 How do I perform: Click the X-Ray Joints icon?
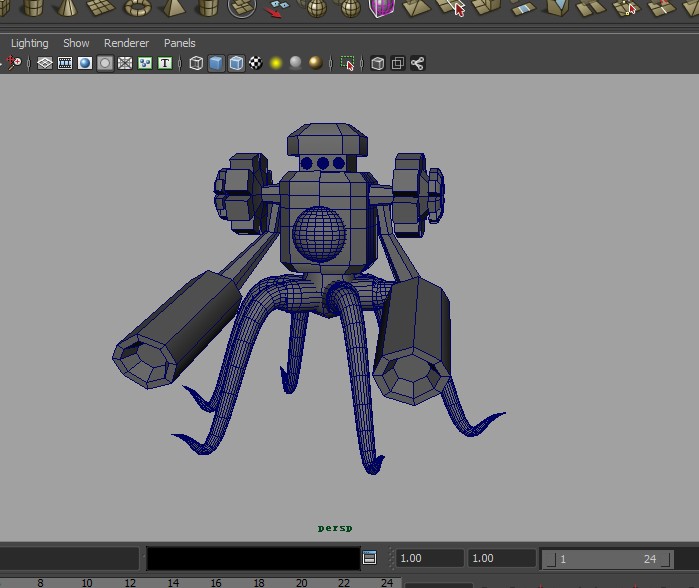tap(418, 63)
